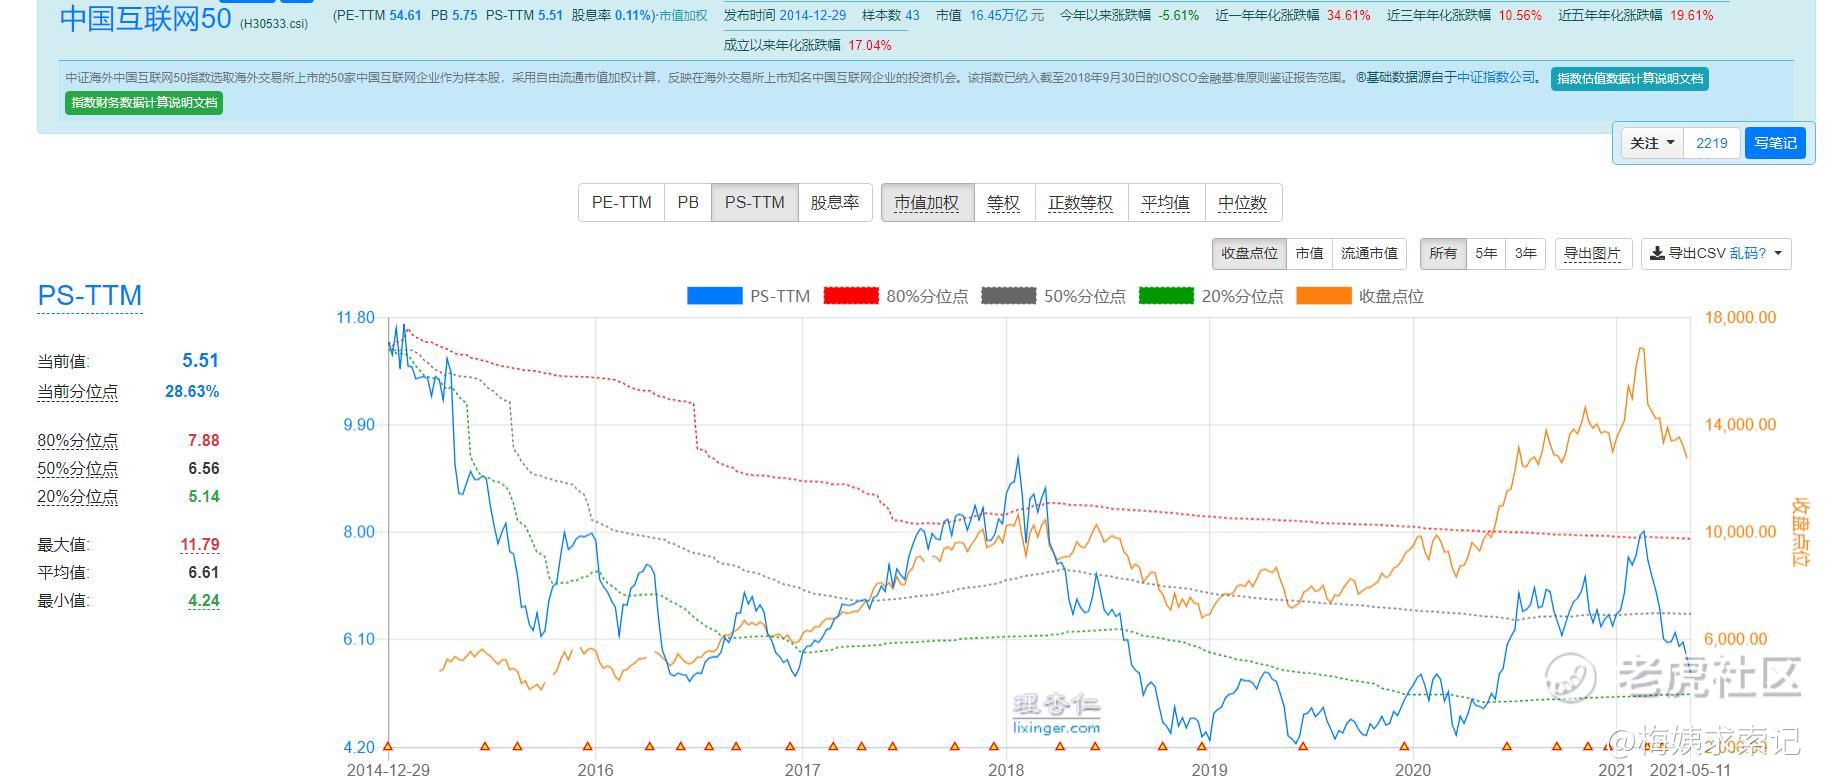Click the 导出CSV download icon
Screen dimensions: 1837x783
click(x=1657, y=254)
